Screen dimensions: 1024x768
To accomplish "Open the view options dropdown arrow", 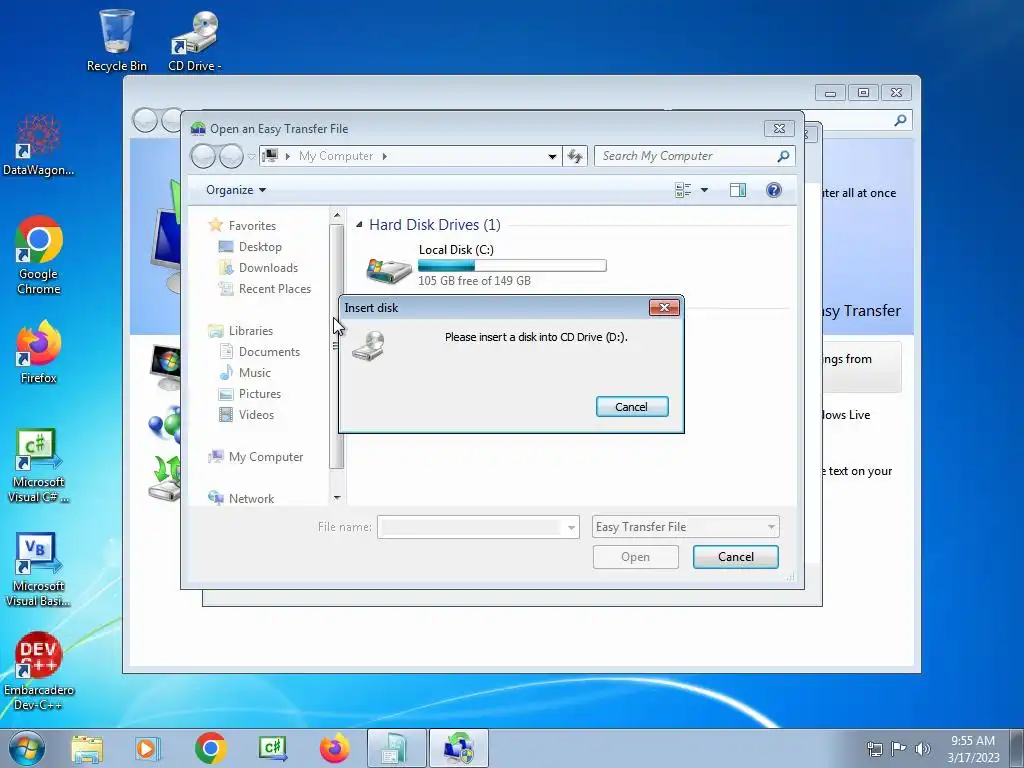I will [704, 190].
